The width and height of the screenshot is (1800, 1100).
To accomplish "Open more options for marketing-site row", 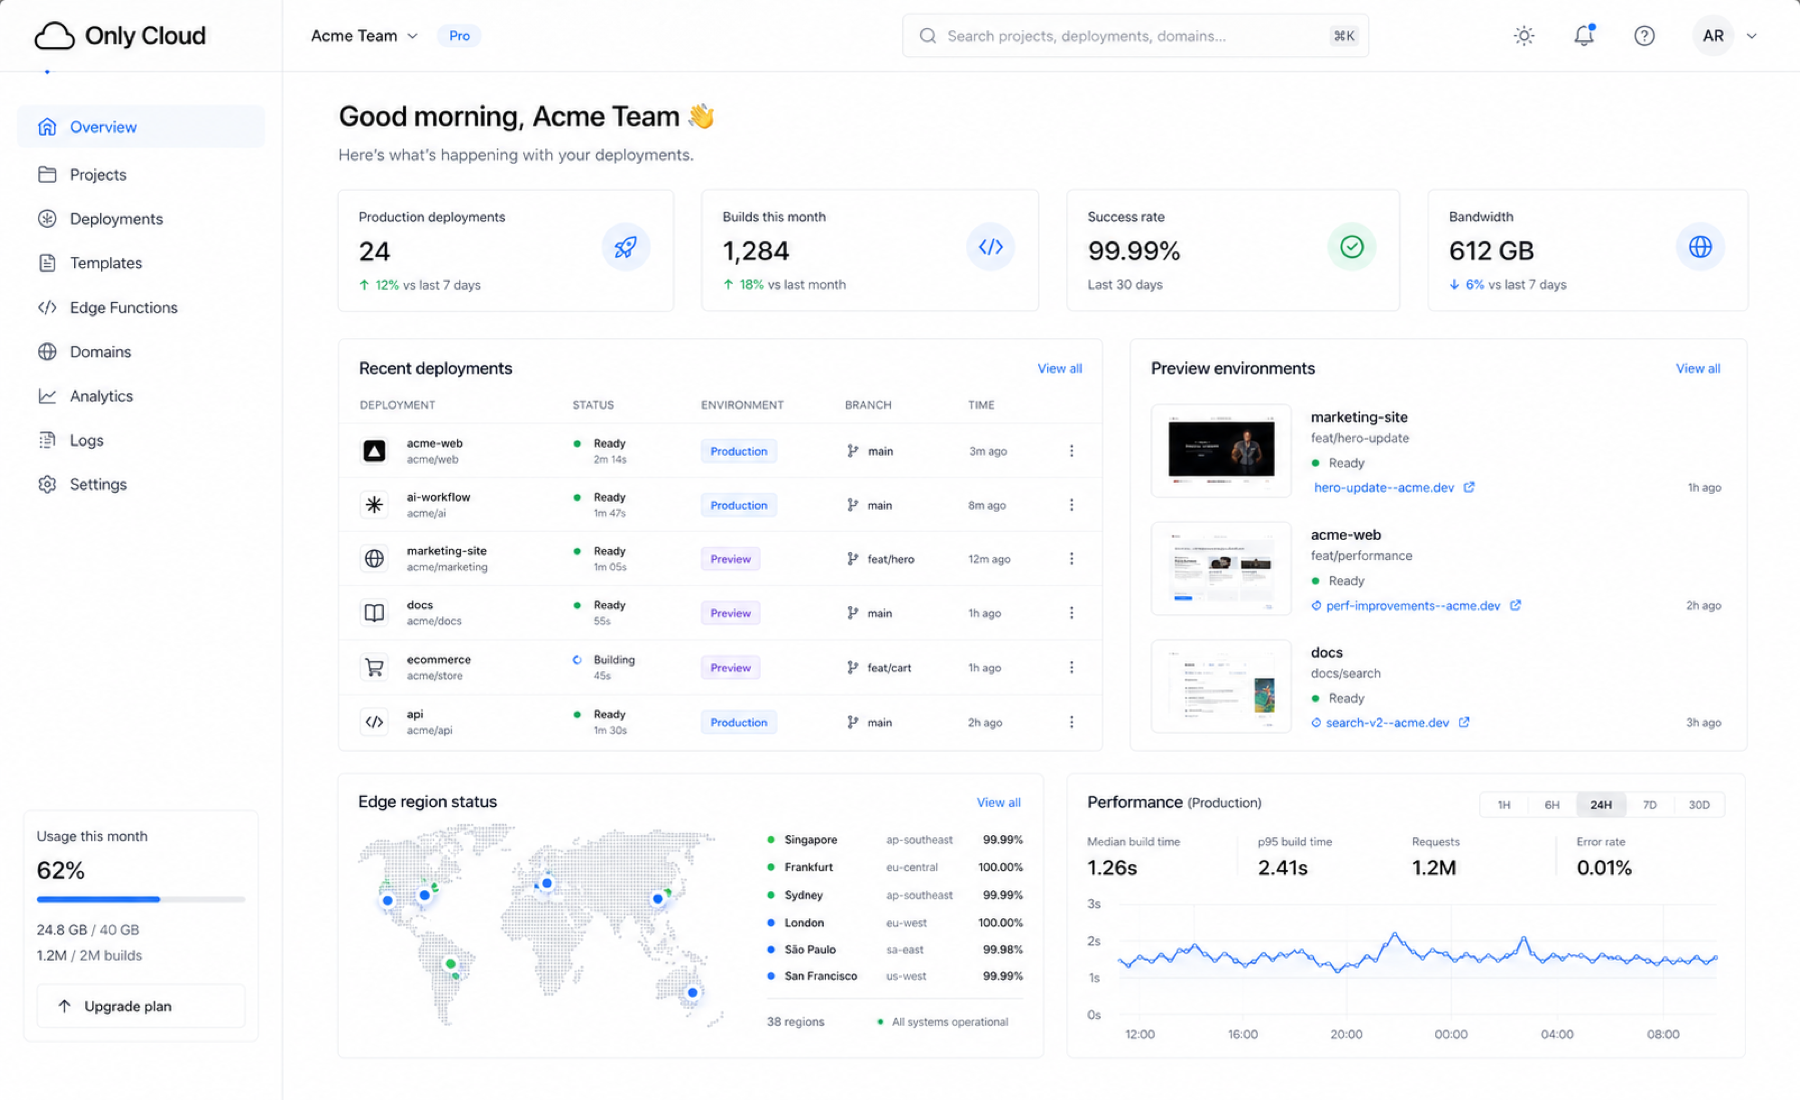I will point(1071,559).
